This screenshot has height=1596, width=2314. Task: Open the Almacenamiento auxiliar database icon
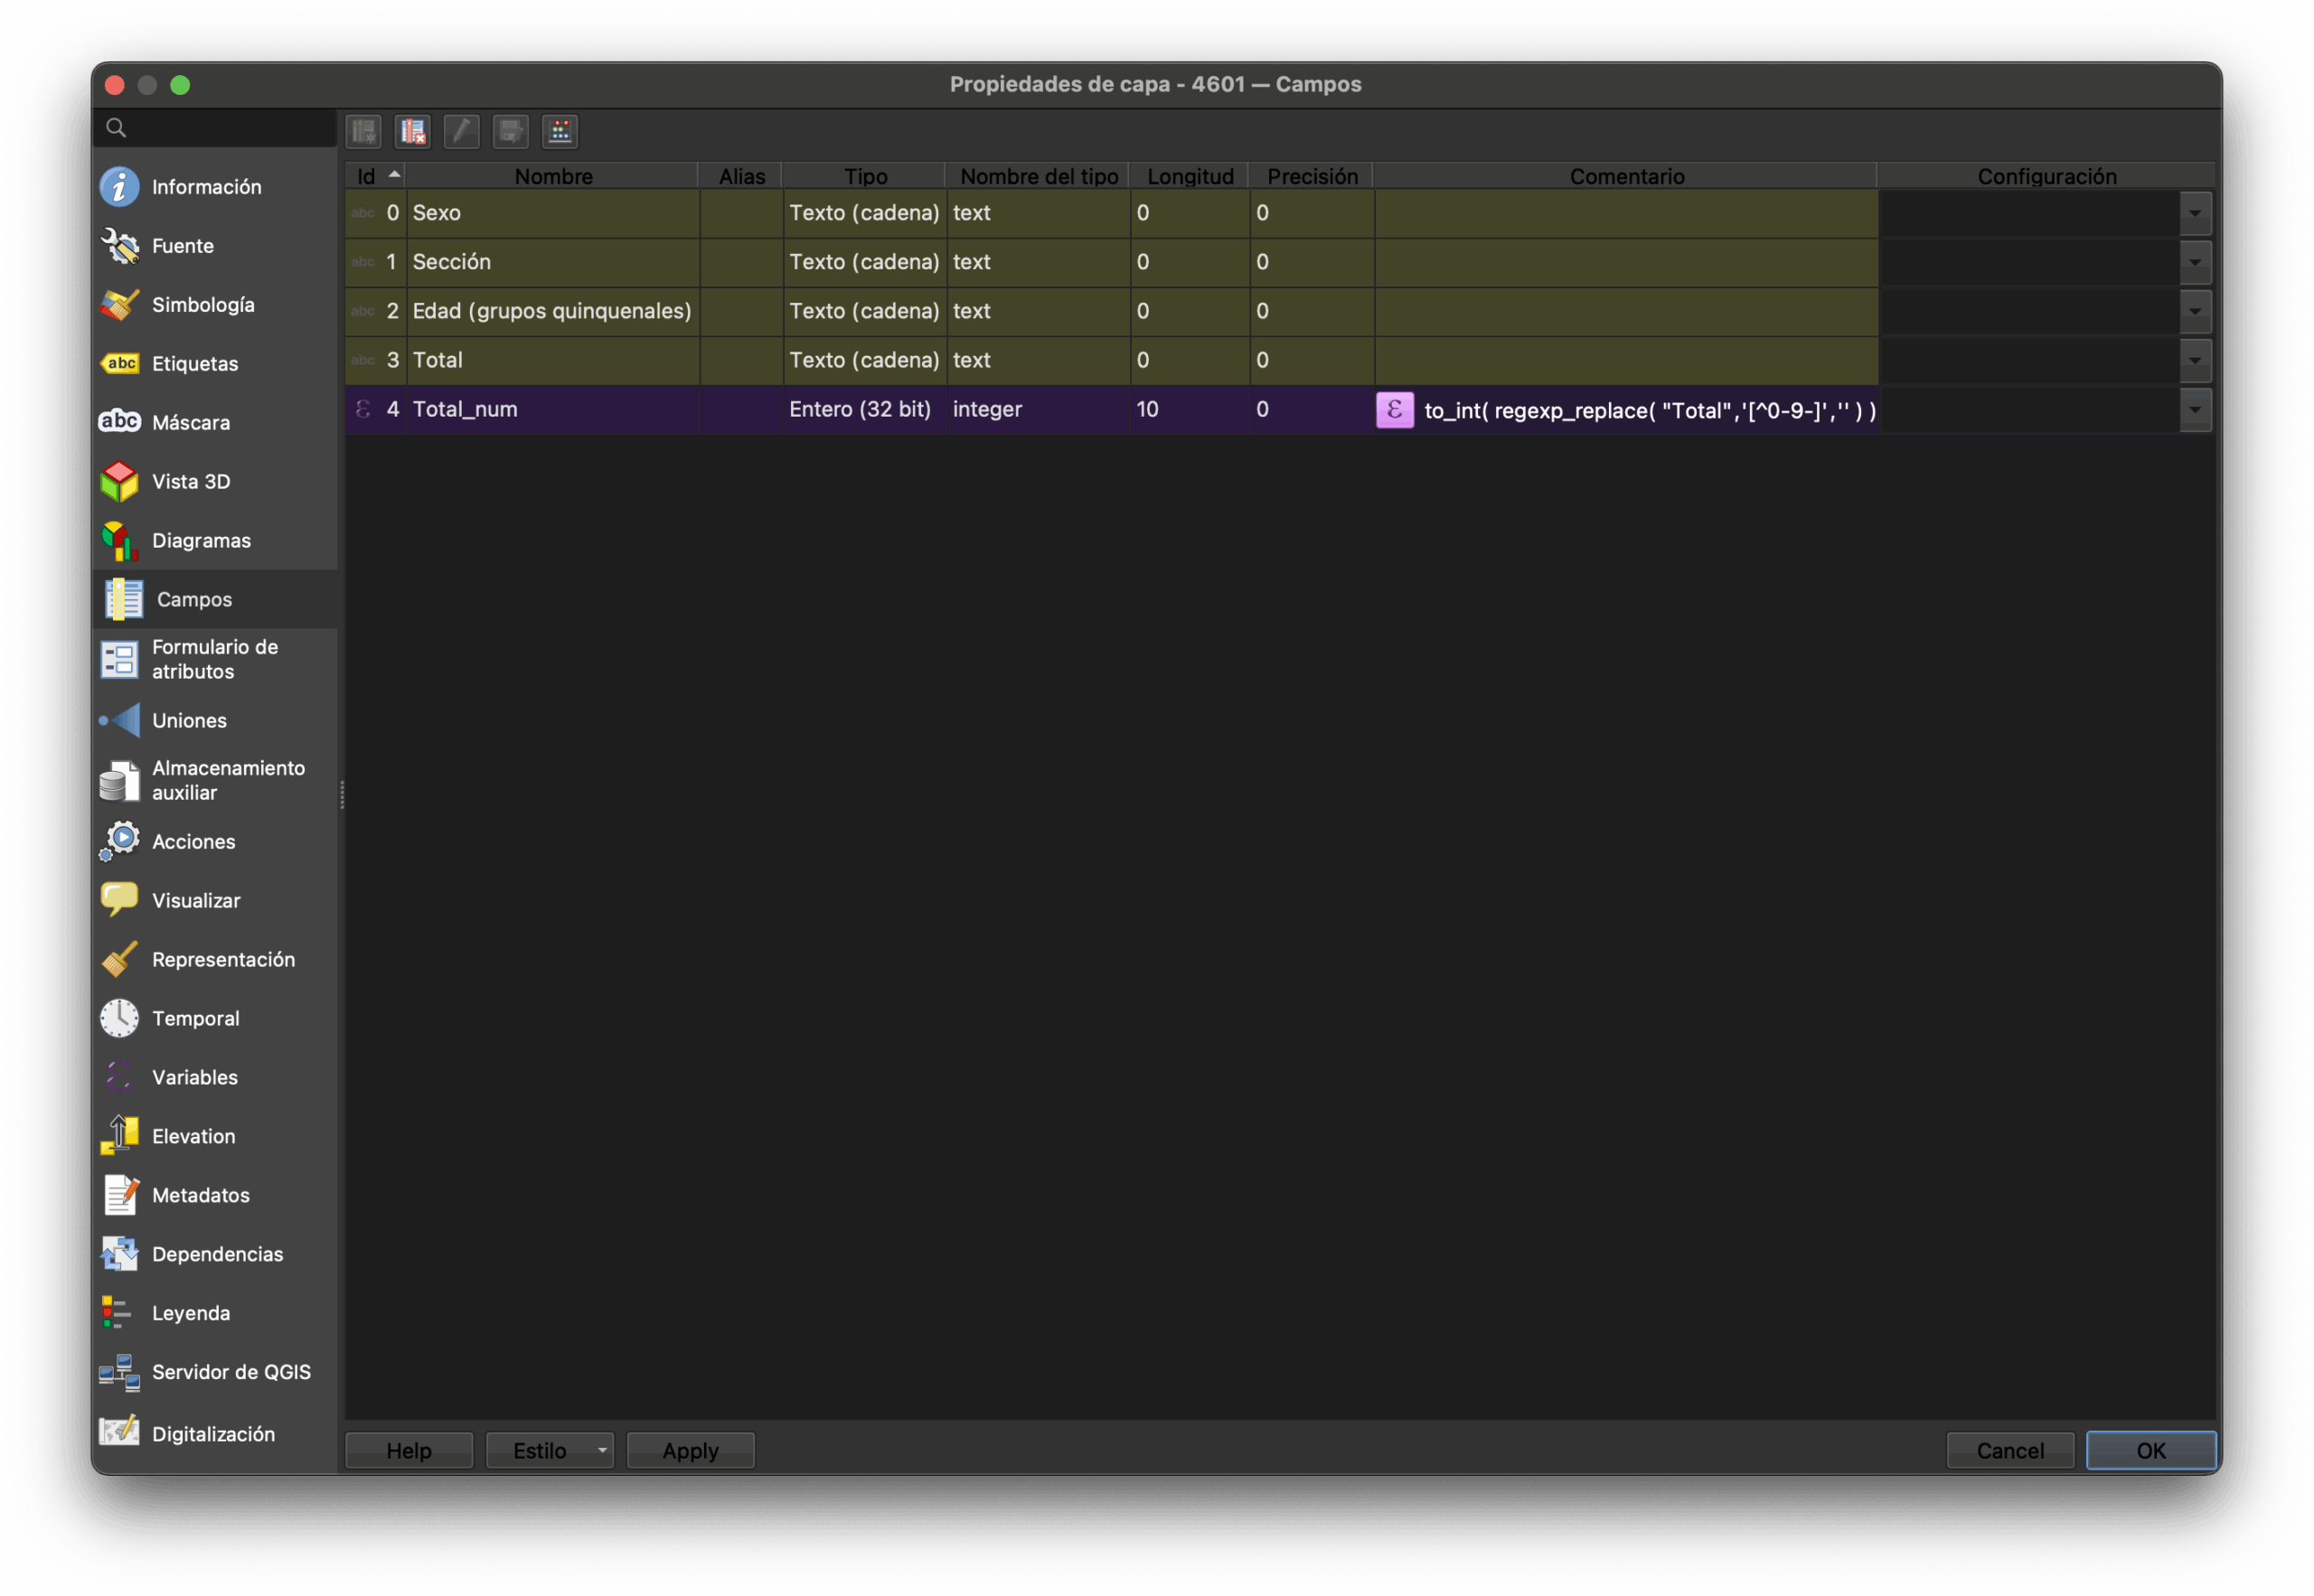click(120, 780)
